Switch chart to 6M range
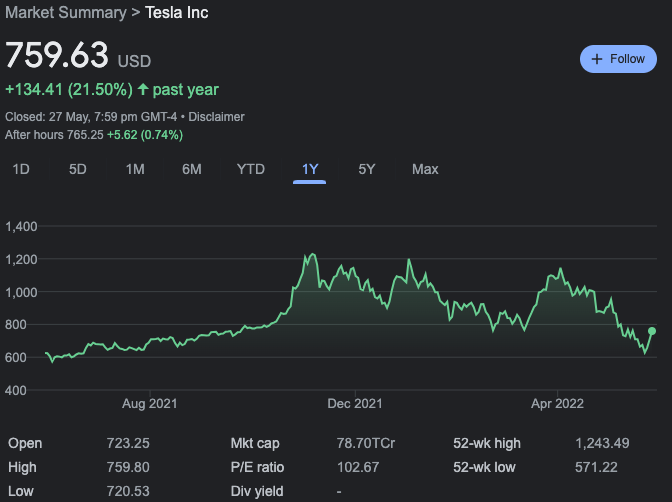This screenshot has height=502, width=672. click(x=192, y=169)
